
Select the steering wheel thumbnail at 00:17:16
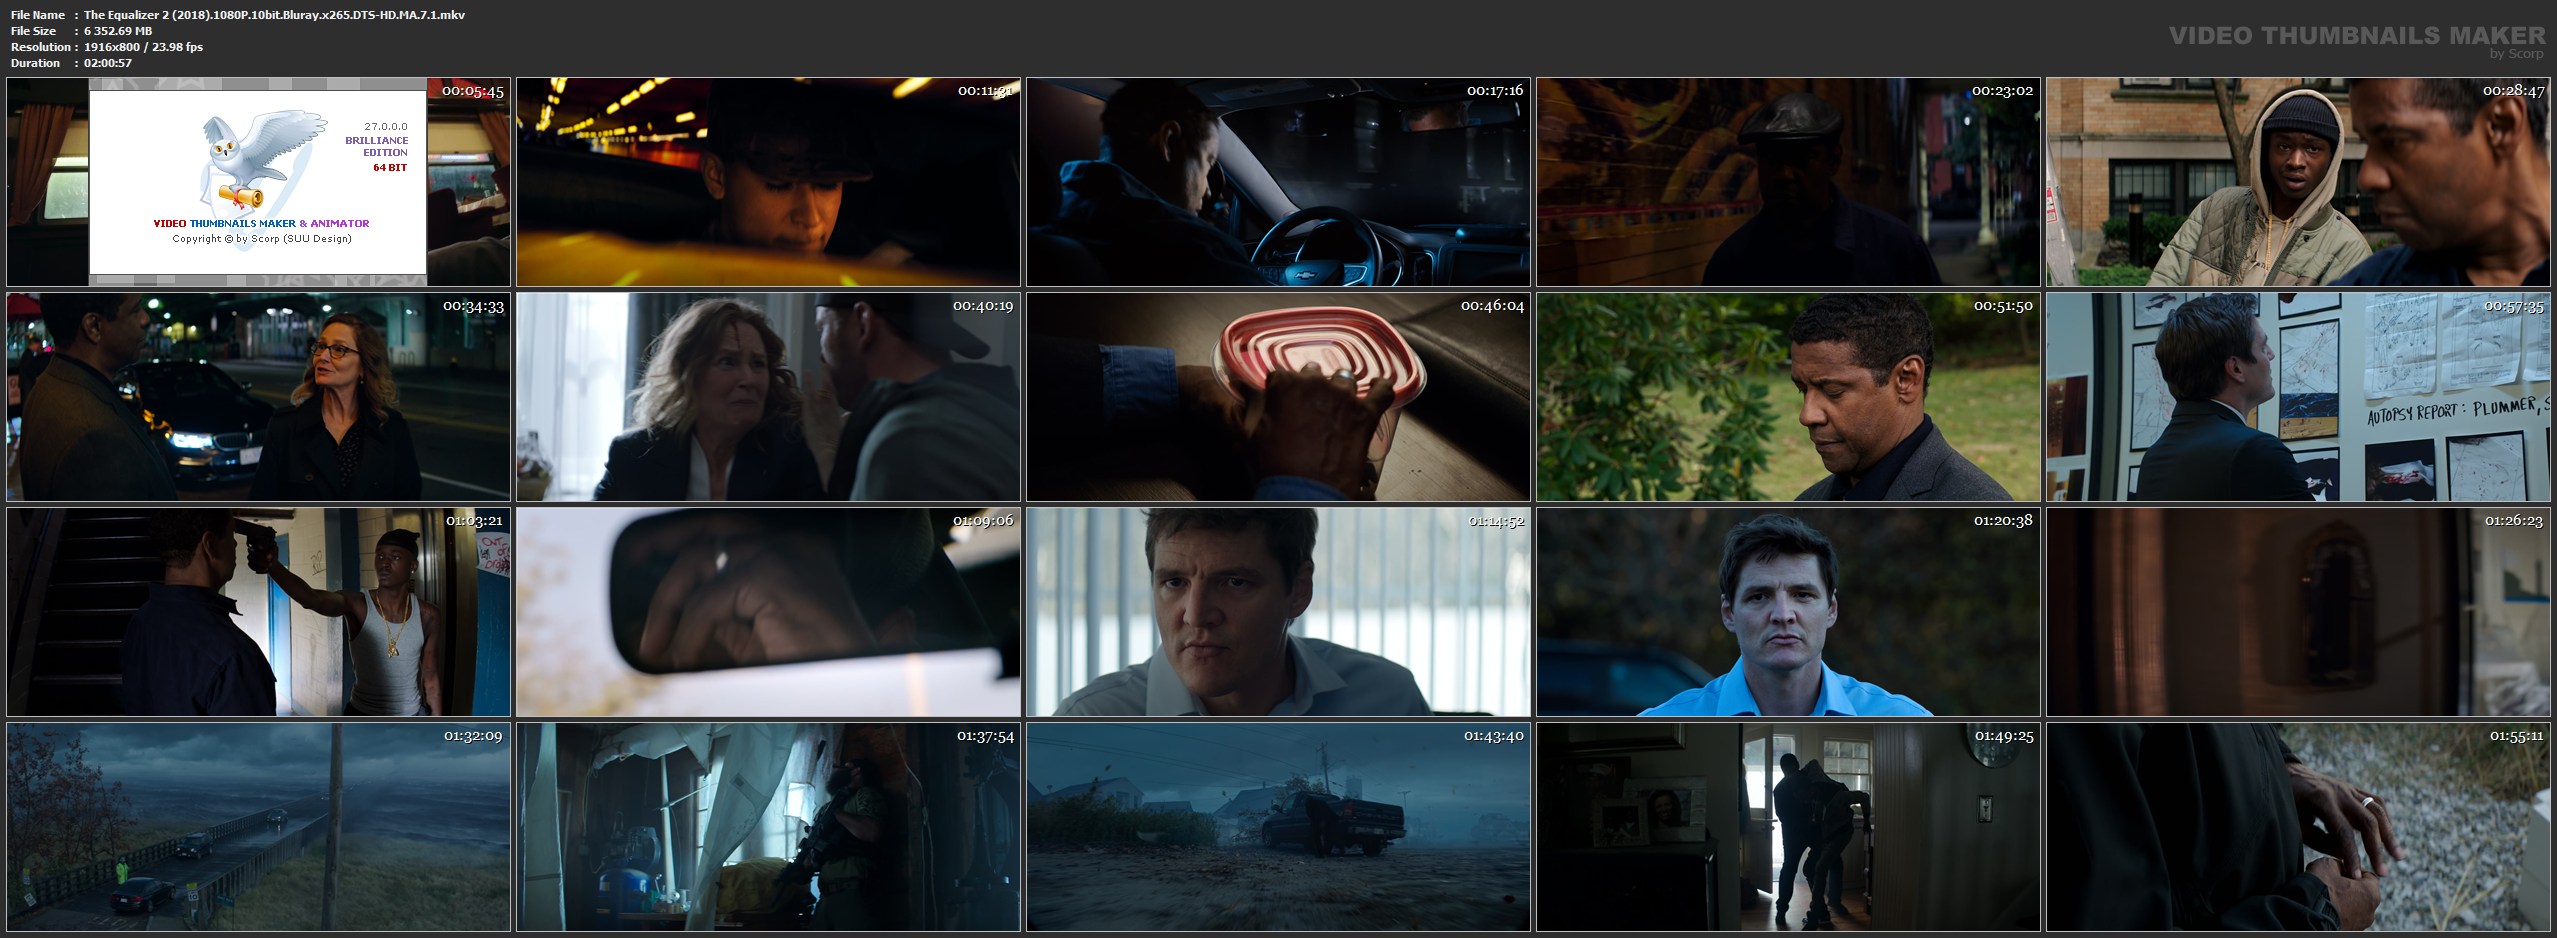click(x=1278, y=182)
